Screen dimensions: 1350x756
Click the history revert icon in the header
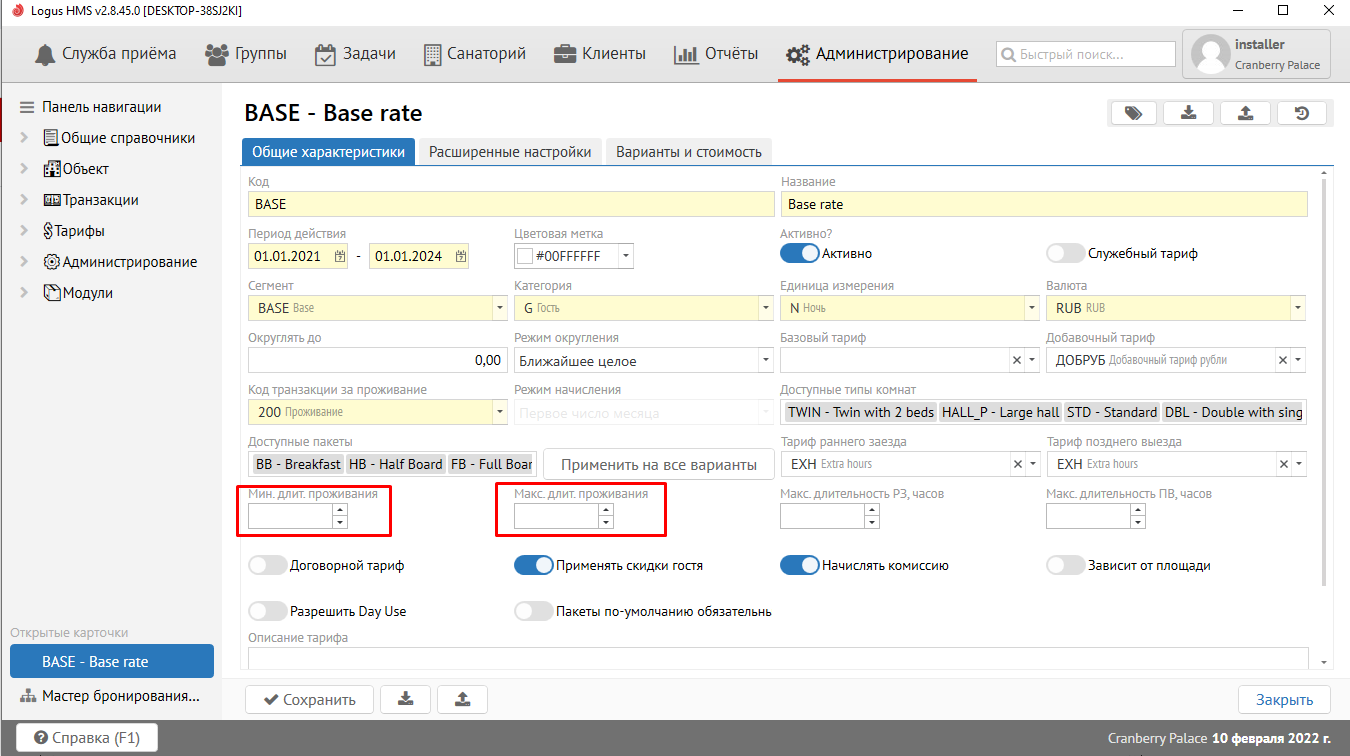pos(1301,113)
